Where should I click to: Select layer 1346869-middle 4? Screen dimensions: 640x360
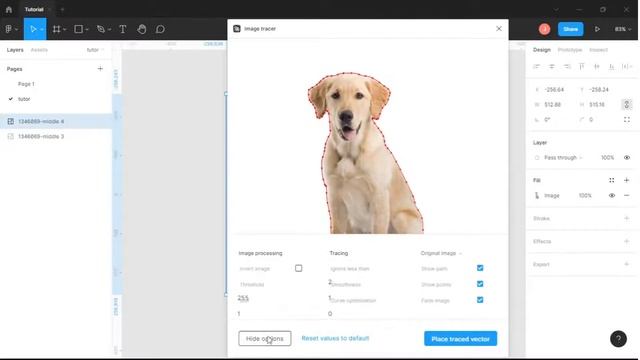56,121
